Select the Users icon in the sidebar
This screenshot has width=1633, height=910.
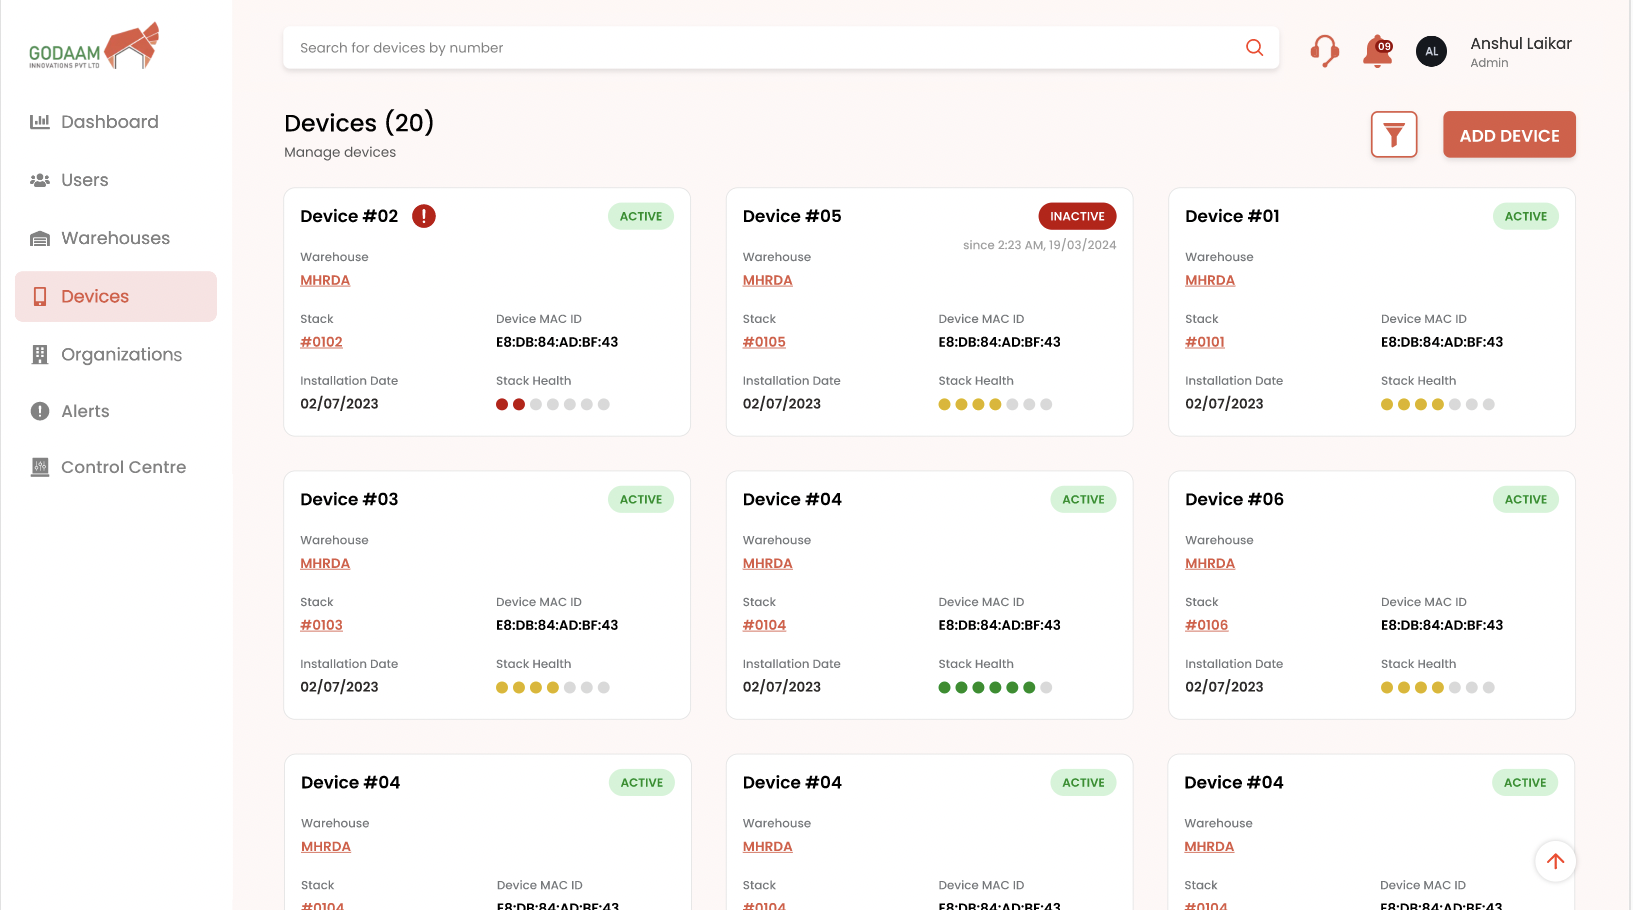pyautogui.click(x=39, y=180)
